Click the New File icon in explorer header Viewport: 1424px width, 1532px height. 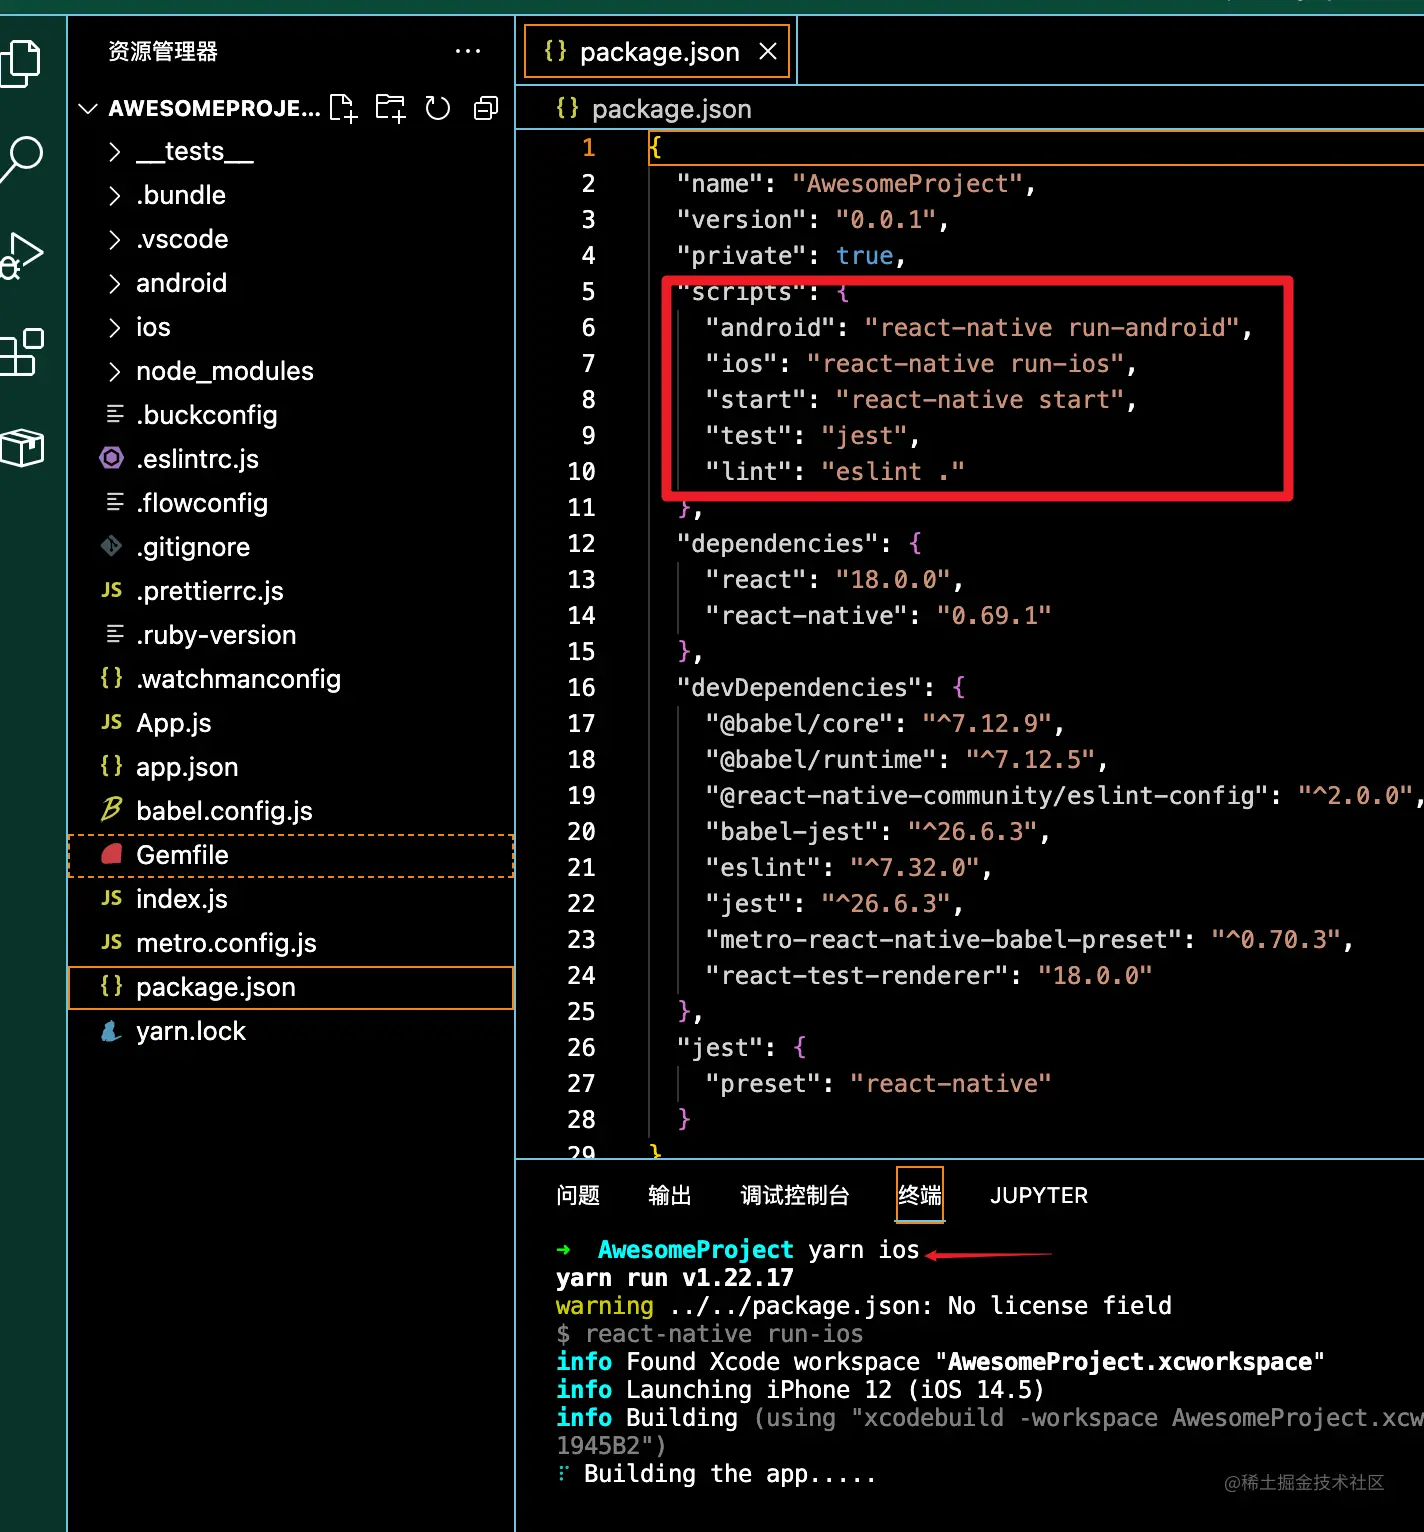click(x=343, y=108)
